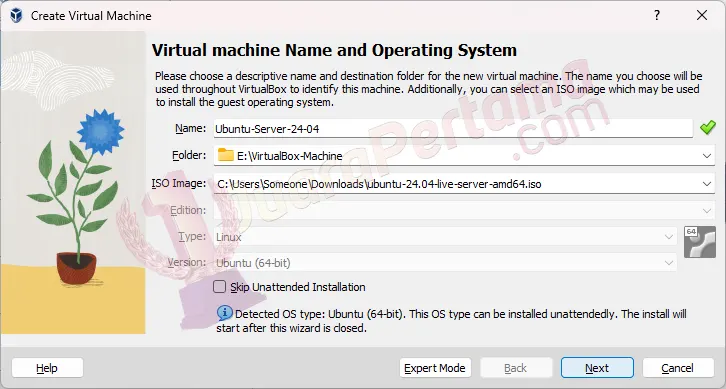Open the Version dropdown showing Ubuntu (64-bit)
Screen dimensions: 726x389
click(x=445, y=263)
